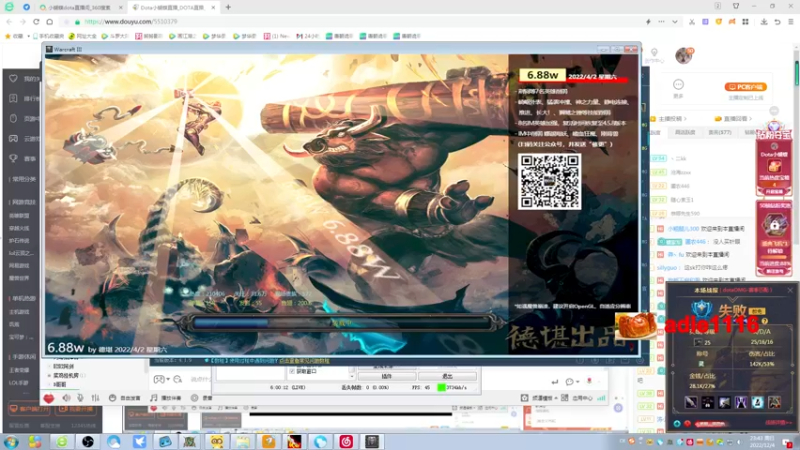
Task: Open the gamepad 云游戏 icon in the left sidebar
Action: pos(13,138)
